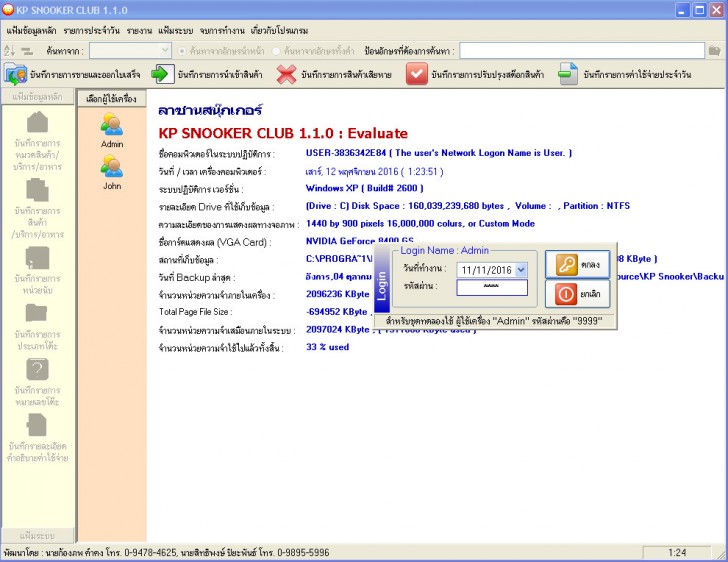Image resolution: width=728 pixels, height=562 pixels.
Task: Click the red KP SNOOKER CLUB 1.1.0 : Evaluate heading
Action: coord(283,133)
